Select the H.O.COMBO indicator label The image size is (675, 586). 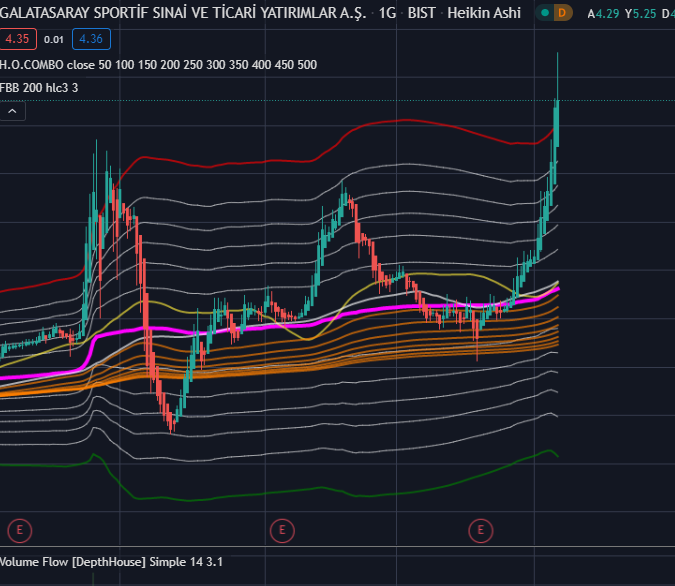pyautogui.click(x=158, y=65)
